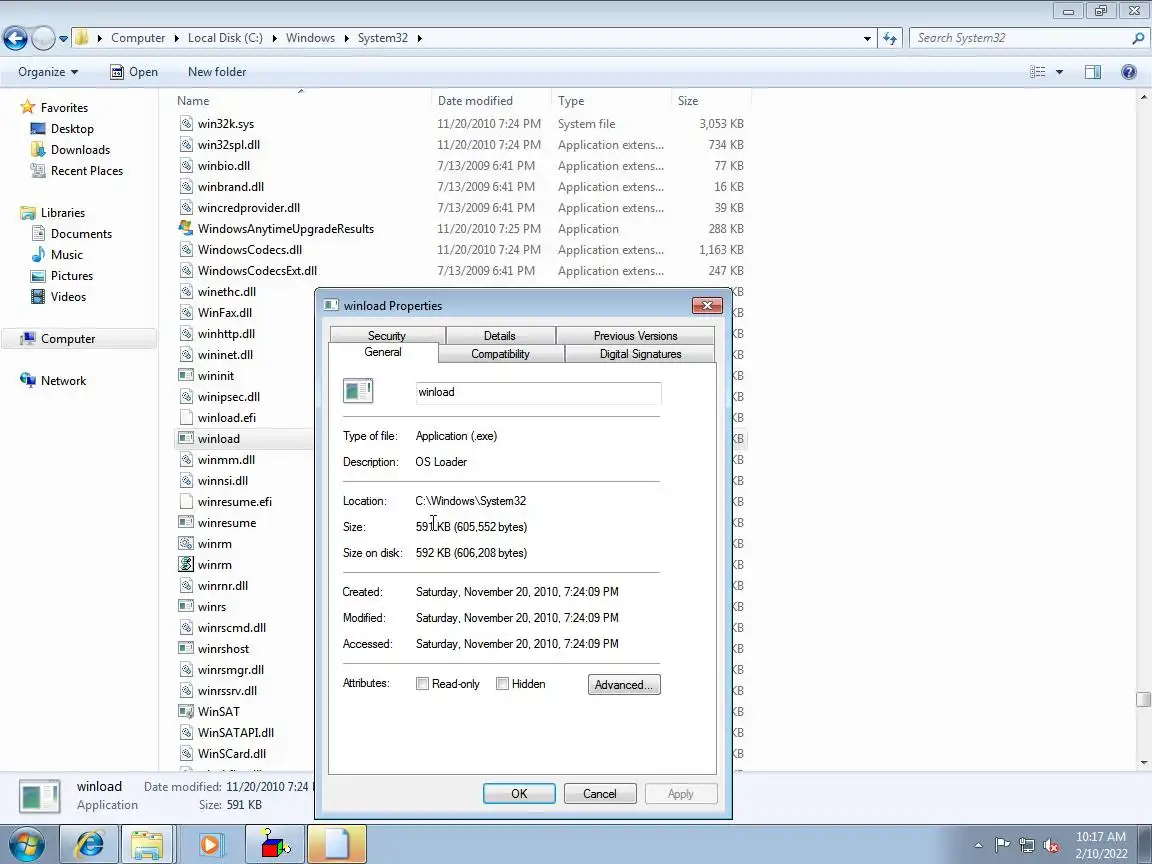Screen dimensions: 1152x864
Task: Enable the Read-only attribute checkbox
Action: (x=422, y=684)
